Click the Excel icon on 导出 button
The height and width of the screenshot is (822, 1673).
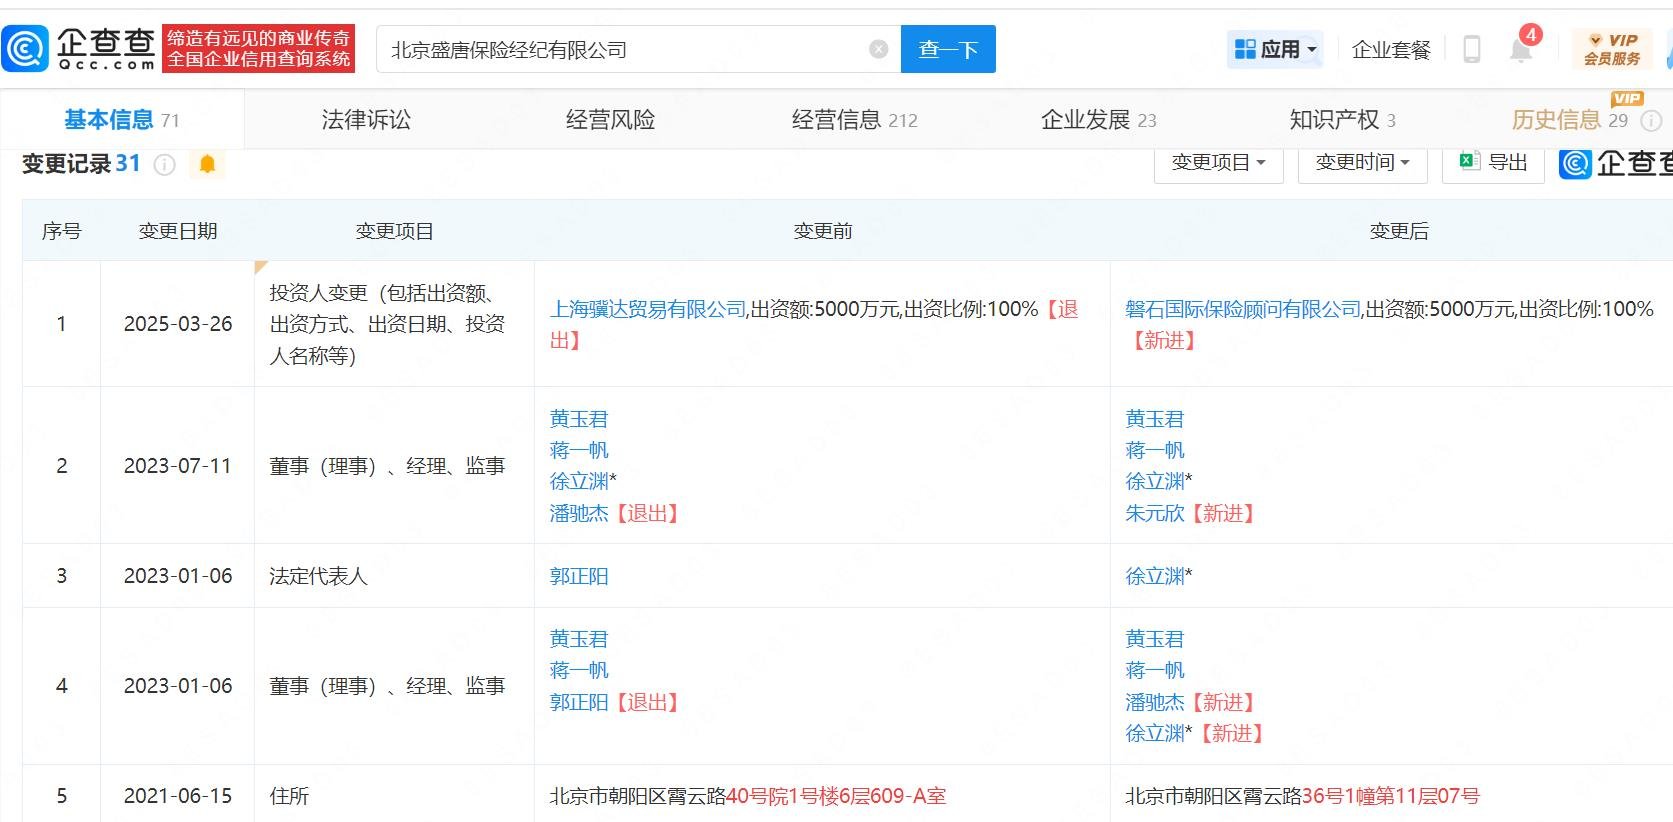click(1469, 161)
